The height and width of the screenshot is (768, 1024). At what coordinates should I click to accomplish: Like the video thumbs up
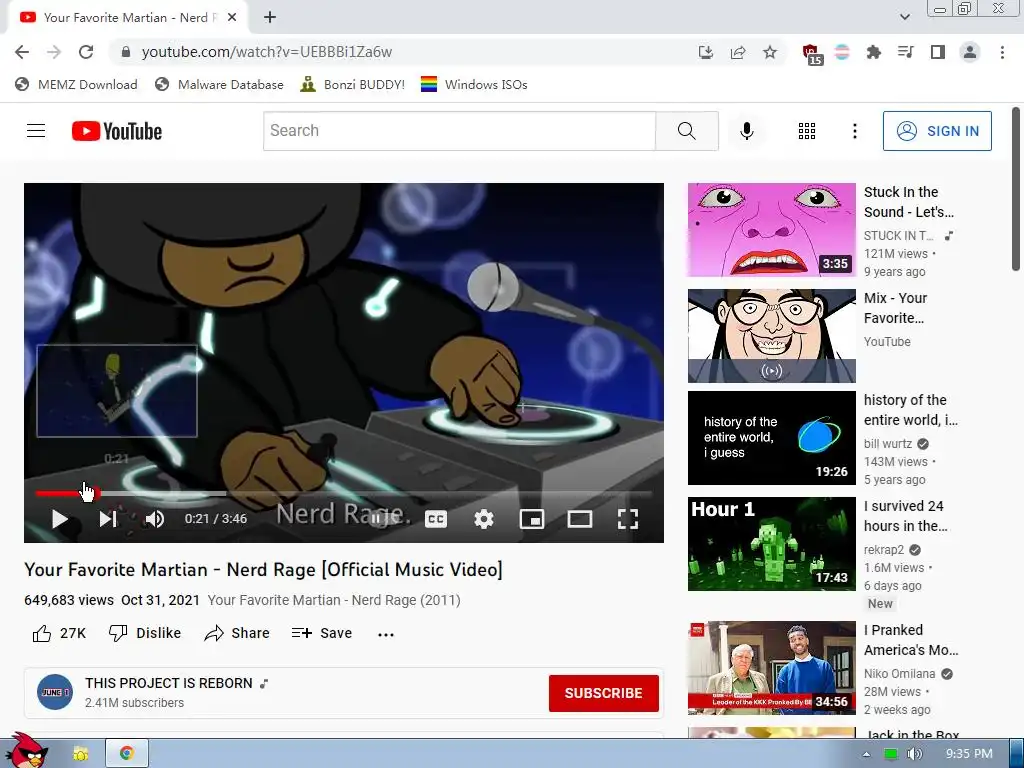point(59,633)
